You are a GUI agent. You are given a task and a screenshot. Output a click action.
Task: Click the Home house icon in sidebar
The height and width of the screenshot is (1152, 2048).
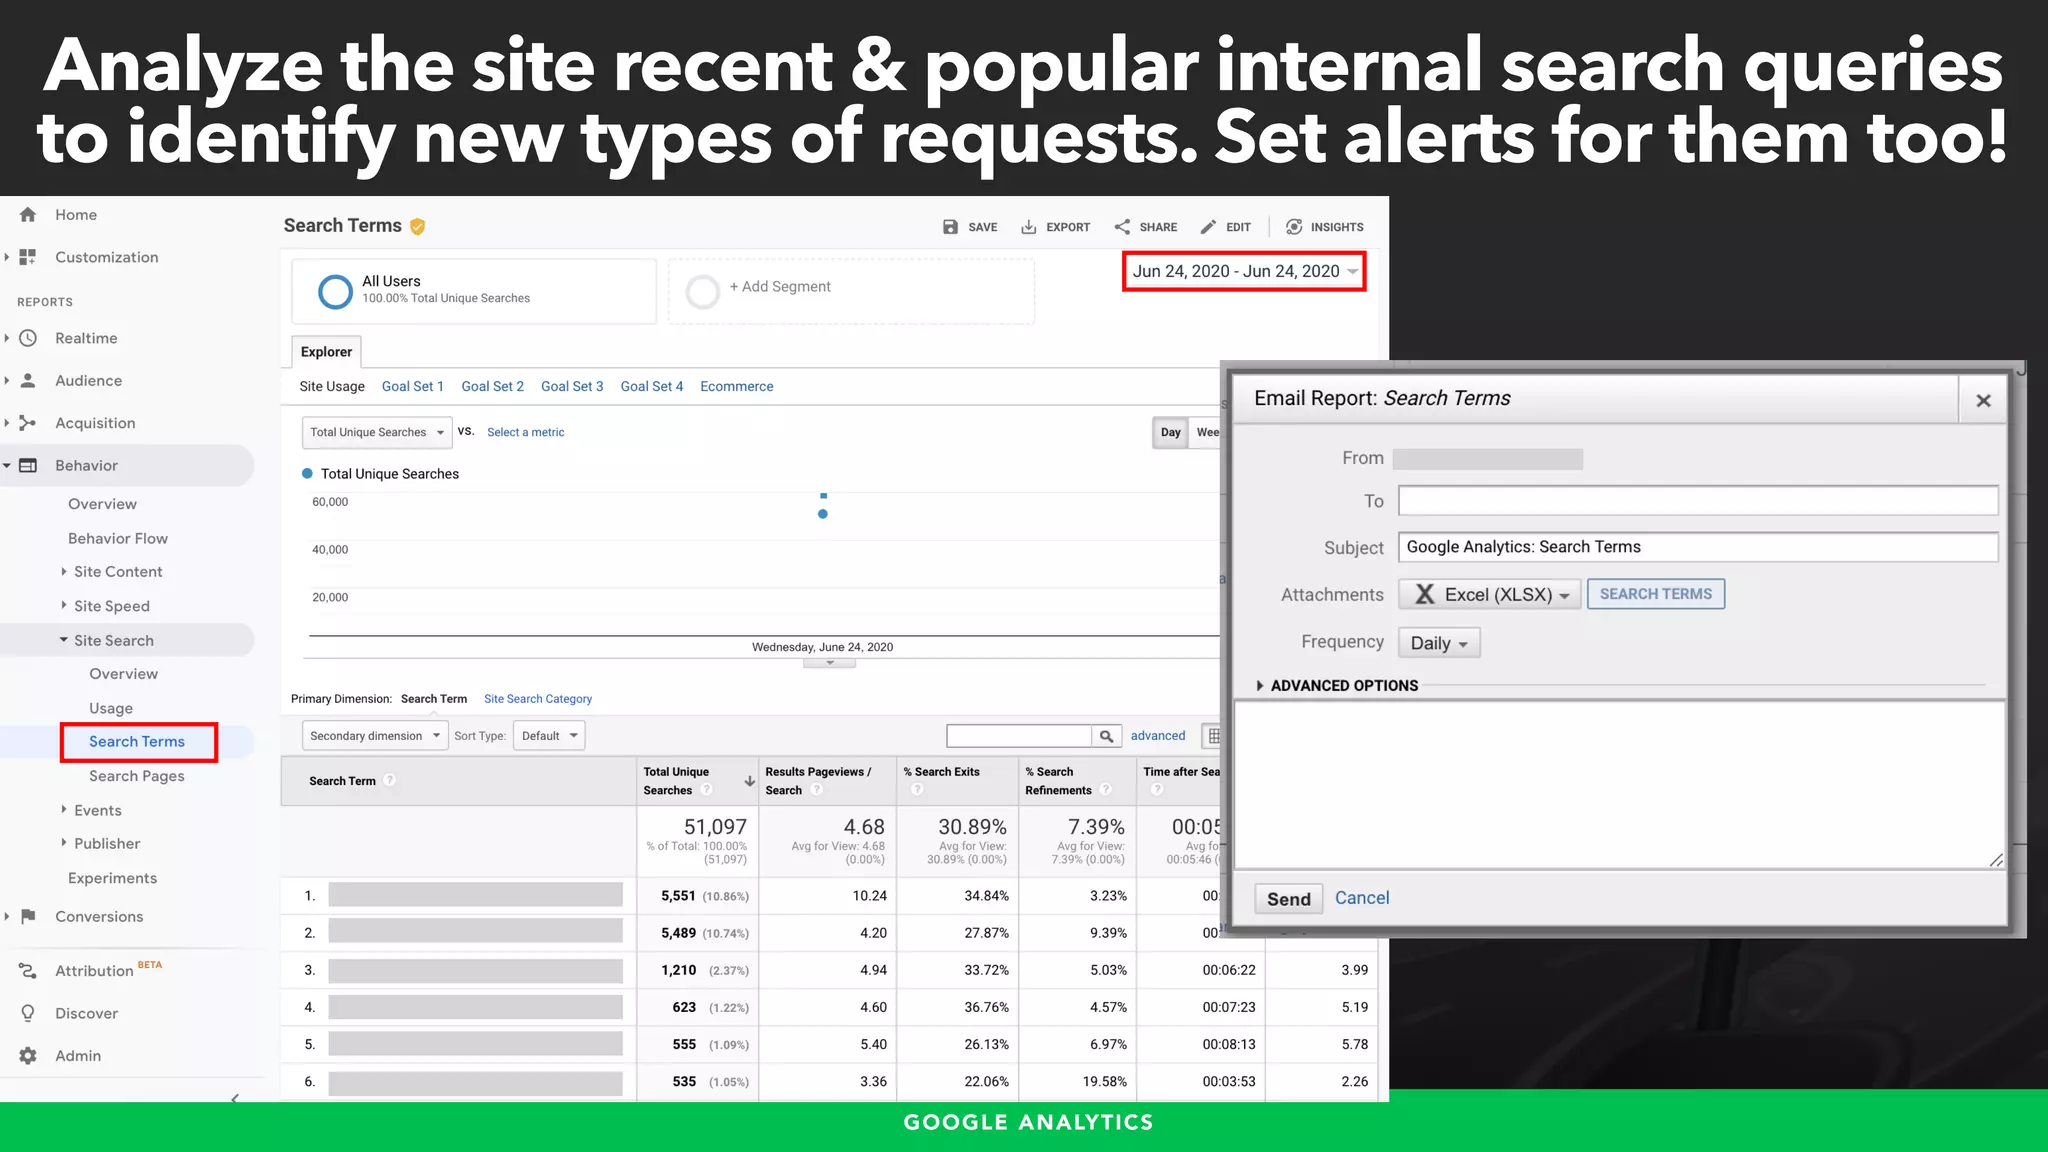click(x=28, y=215)
